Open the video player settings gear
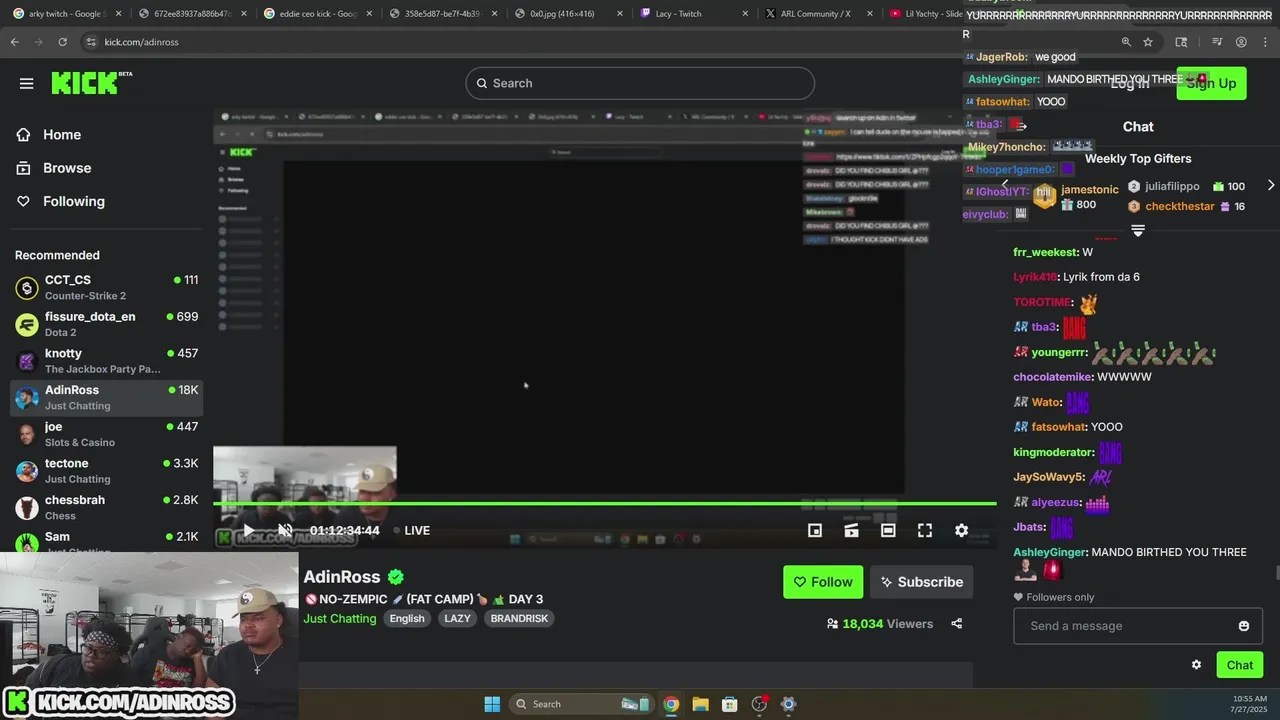Image resolution: width=1280 pixels, height=720 pixels. 961,530
